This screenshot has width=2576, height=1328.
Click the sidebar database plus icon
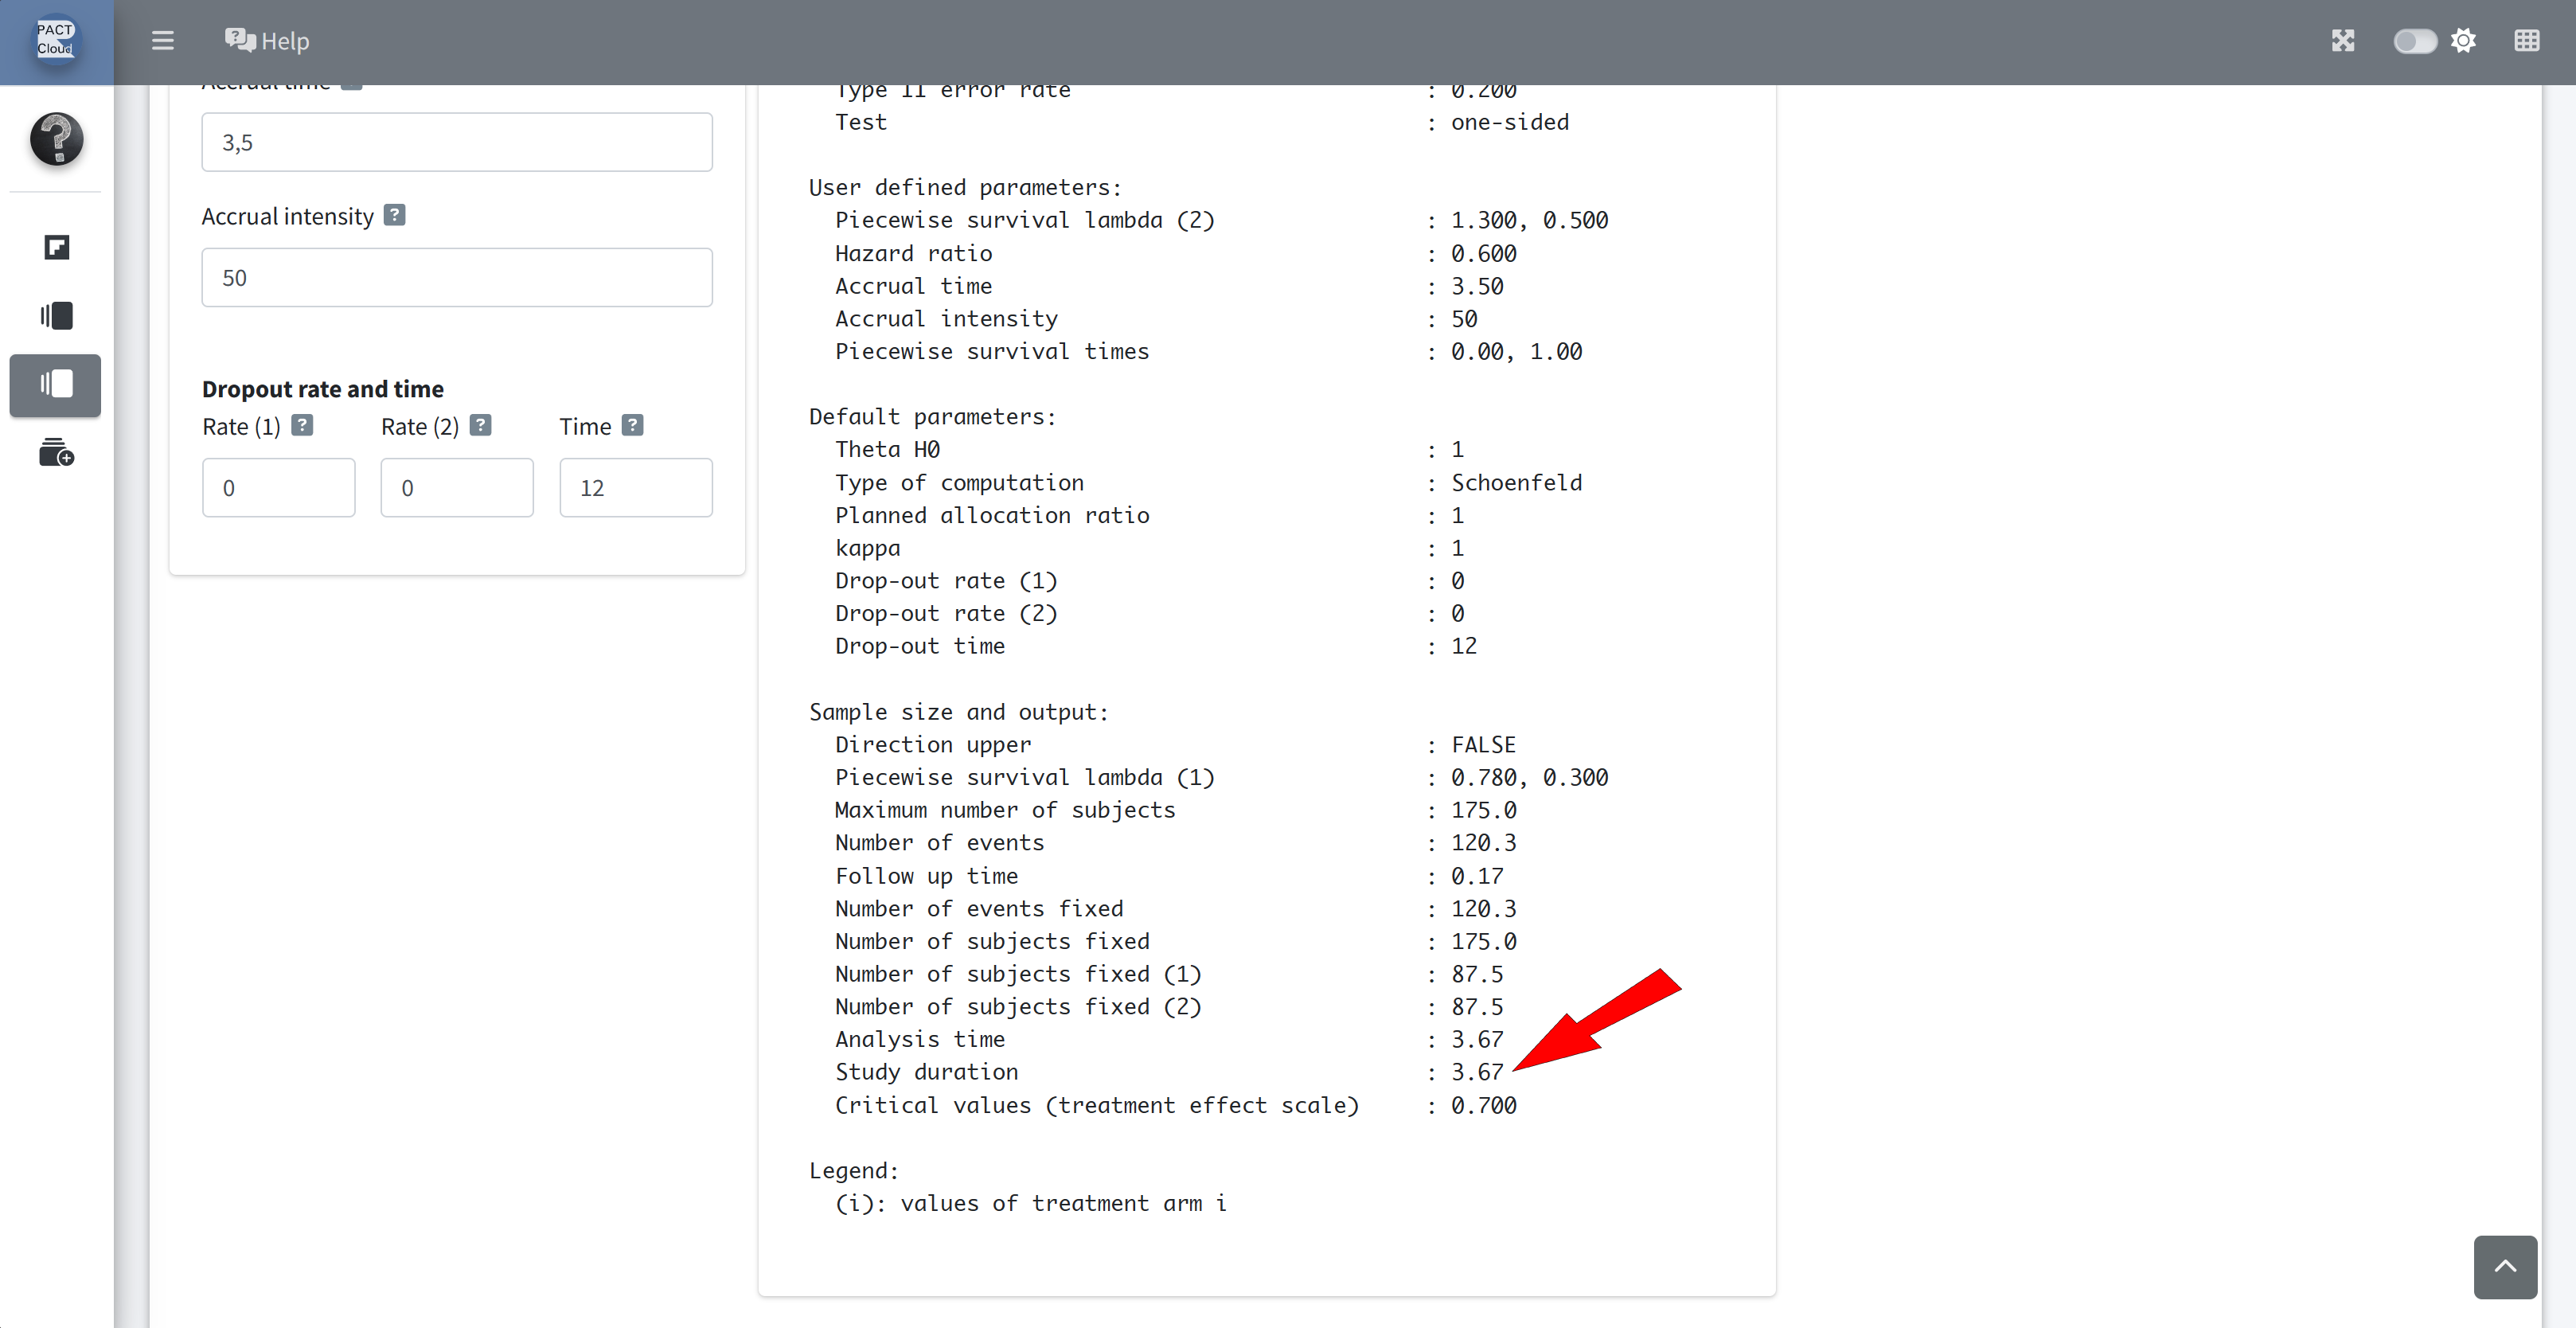tap(57, 453)
